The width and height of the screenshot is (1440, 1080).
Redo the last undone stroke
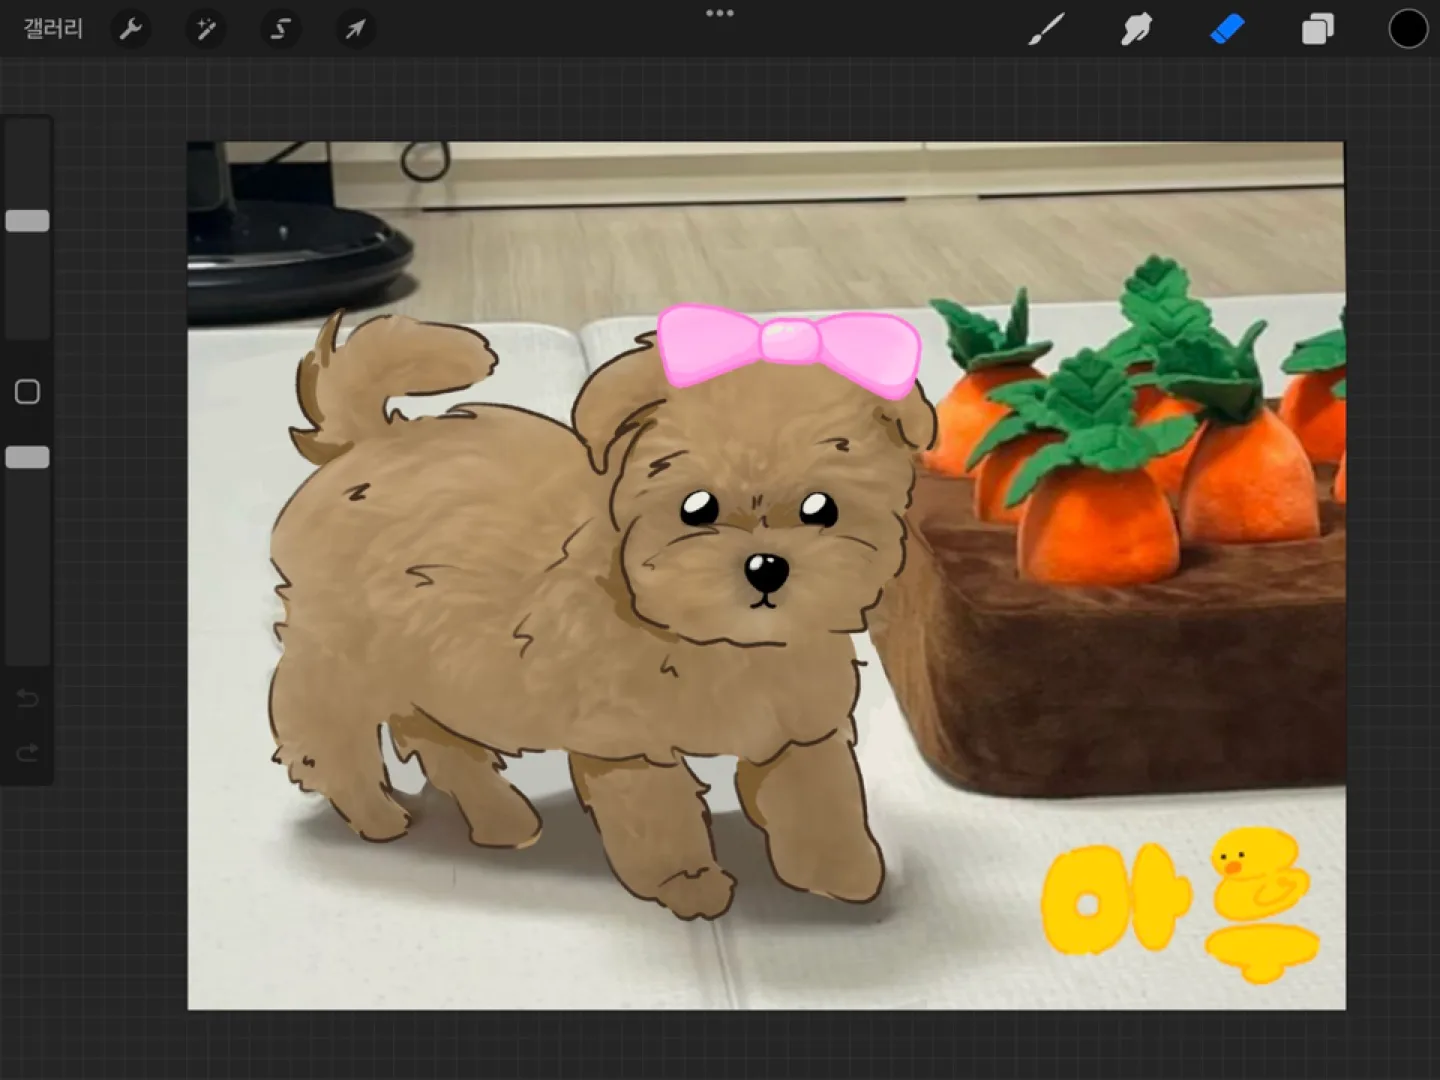pos(27,752)
